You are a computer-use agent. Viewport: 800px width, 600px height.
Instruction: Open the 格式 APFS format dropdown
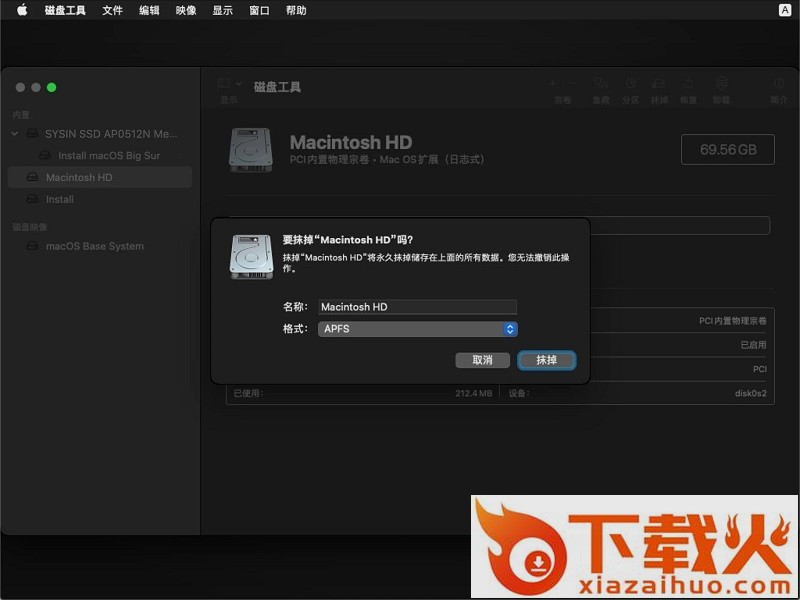pos(417,329)
